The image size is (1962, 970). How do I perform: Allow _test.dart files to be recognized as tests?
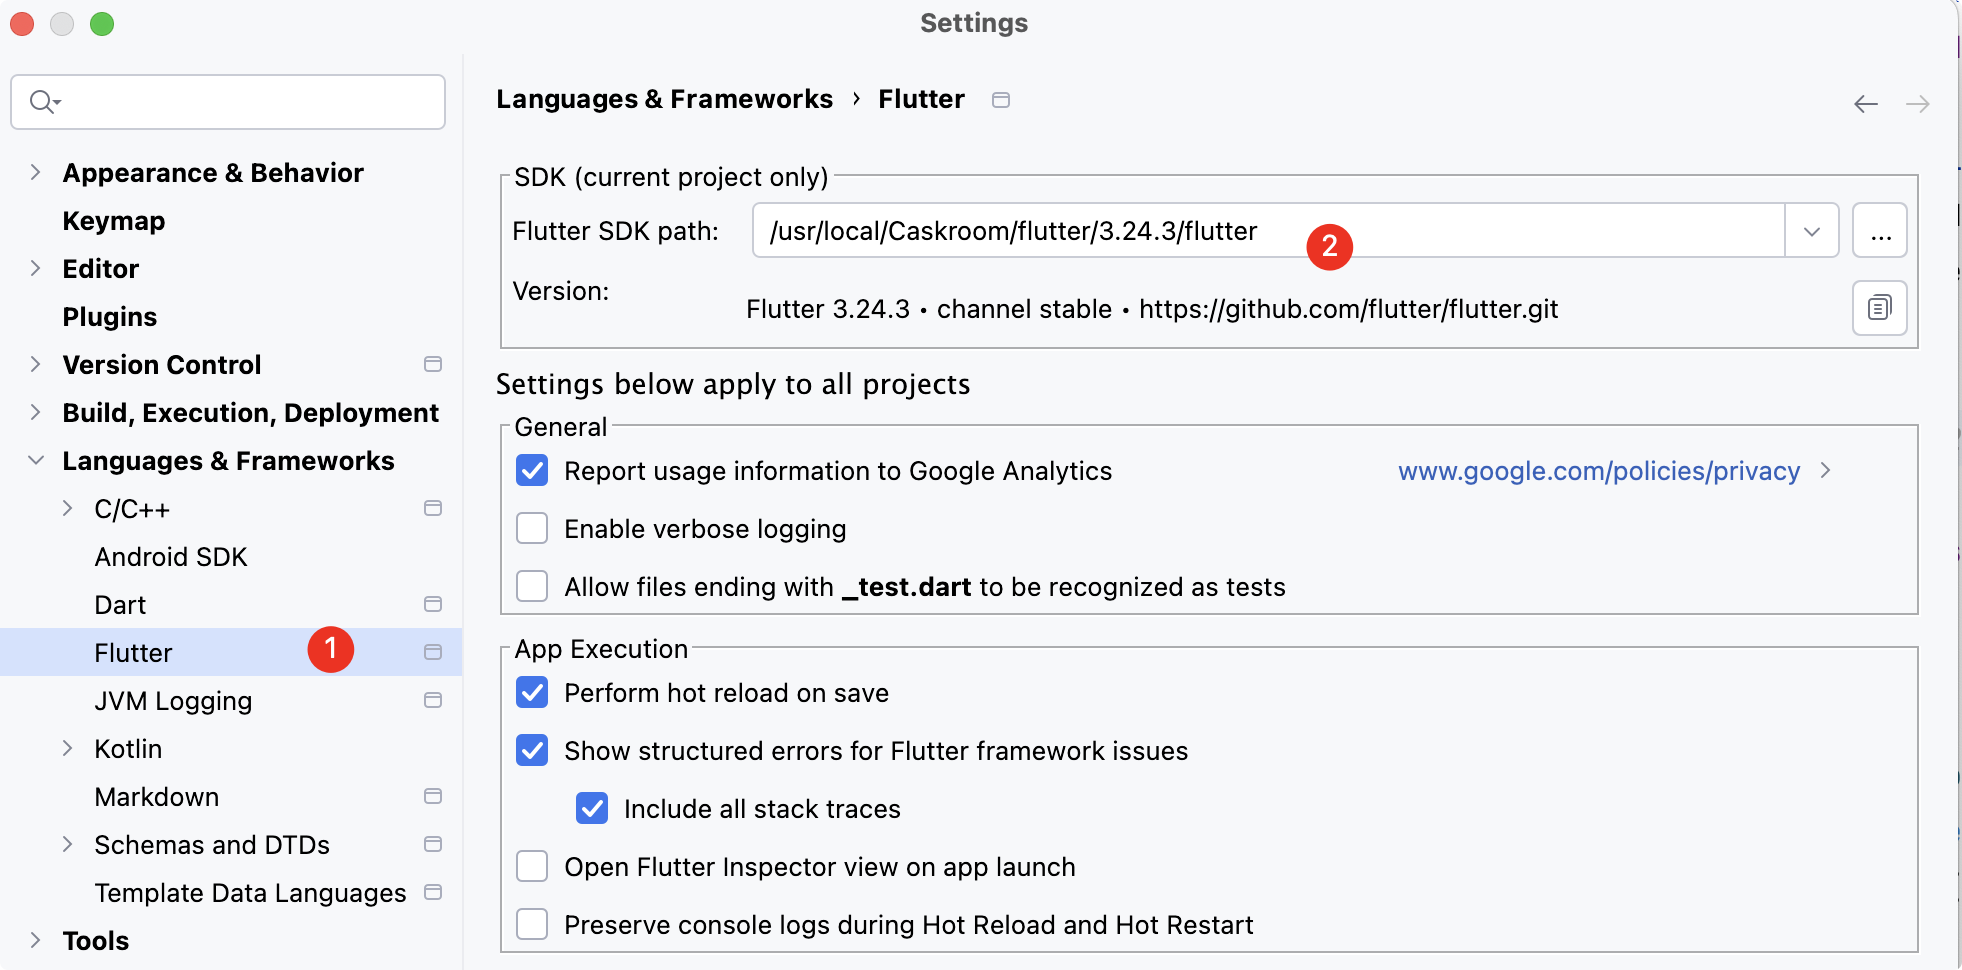pos(532,587)
